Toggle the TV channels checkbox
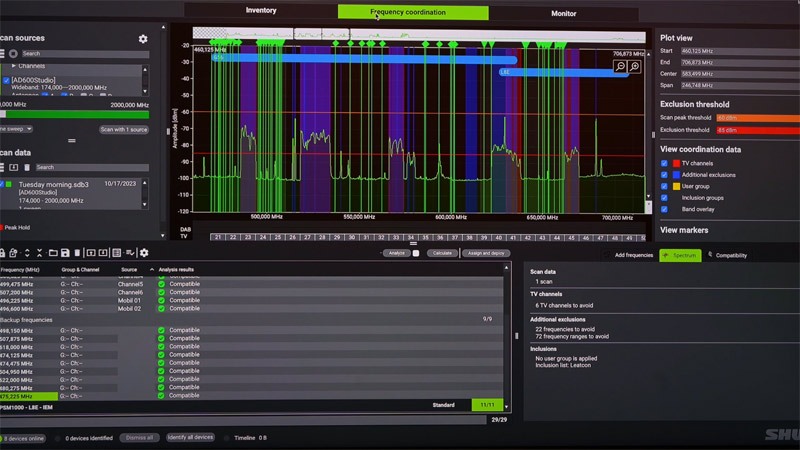 pos(664,163)
